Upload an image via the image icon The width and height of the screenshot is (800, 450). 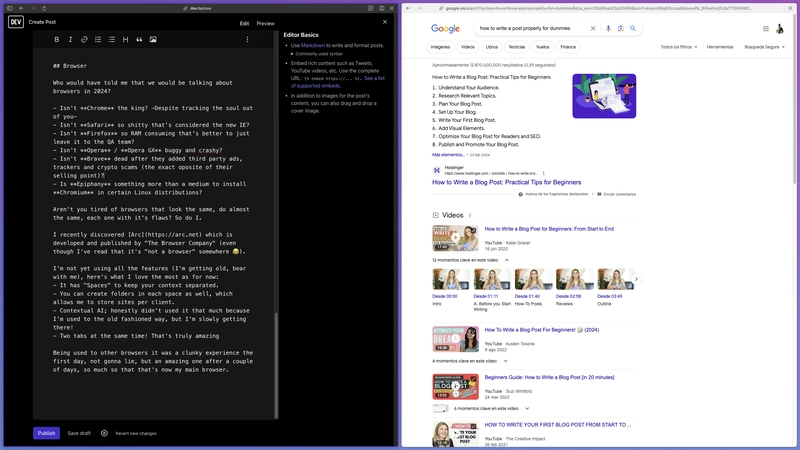(x=153, y=40)
